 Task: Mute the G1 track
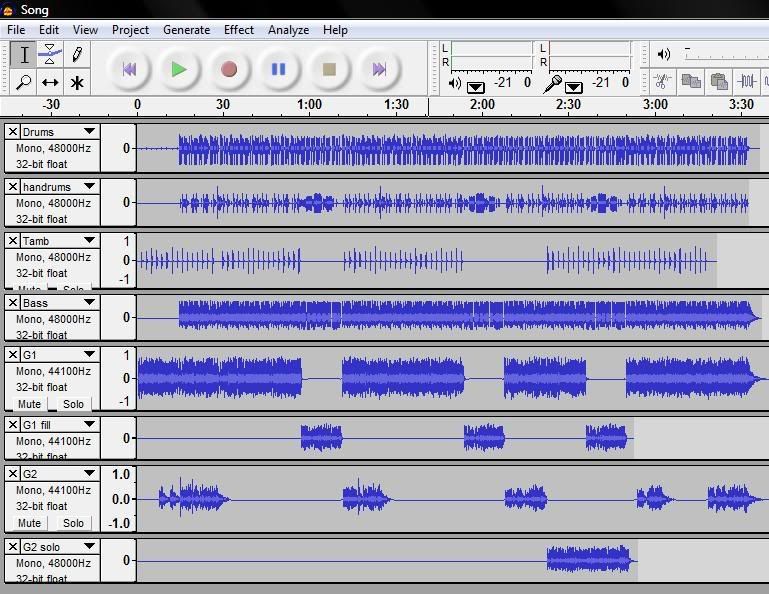click(x=29, y=404)
